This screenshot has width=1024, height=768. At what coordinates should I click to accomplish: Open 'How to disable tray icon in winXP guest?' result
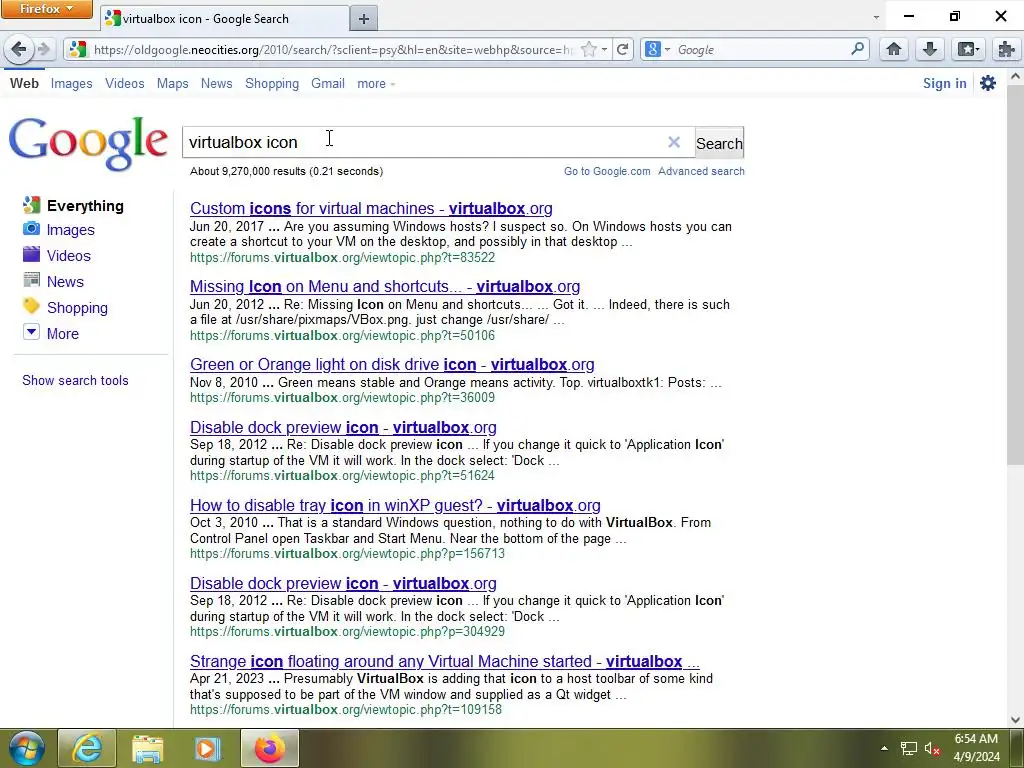[x=395, y=505]
